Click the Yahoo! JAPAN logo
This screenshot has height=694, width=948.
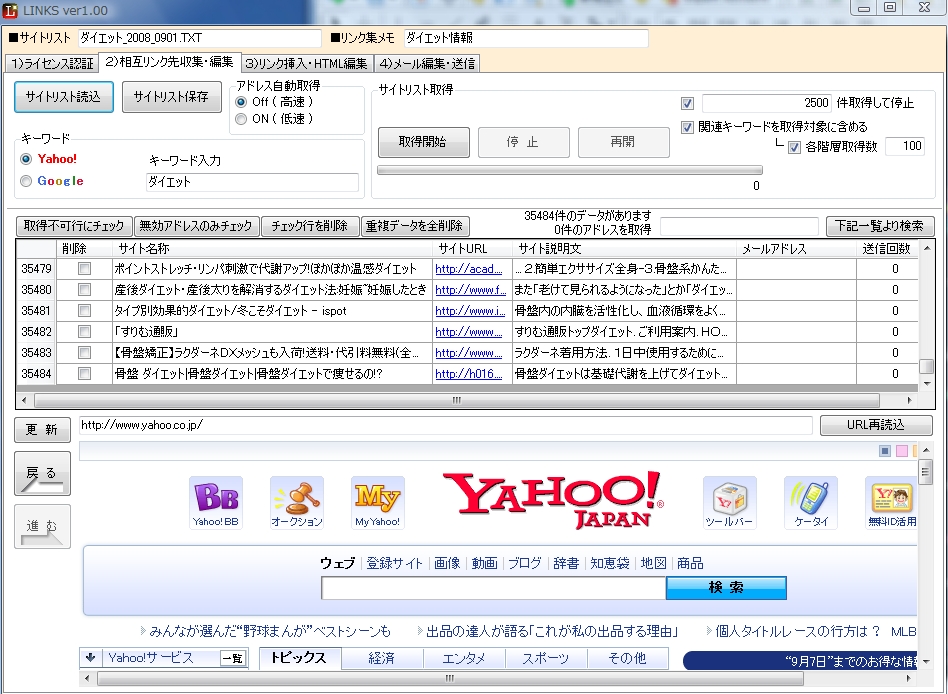(553, 500)
